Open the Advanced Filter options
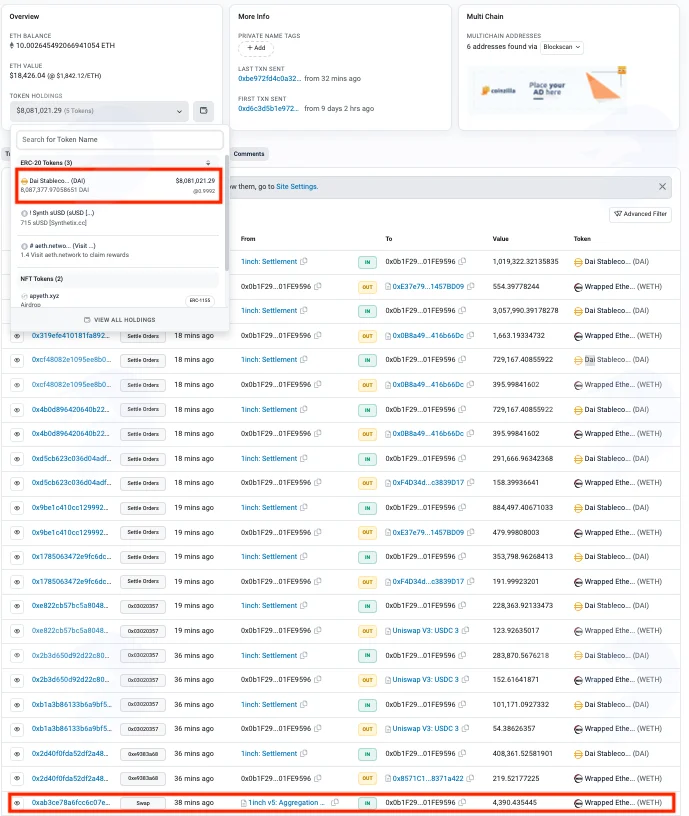 641,214
